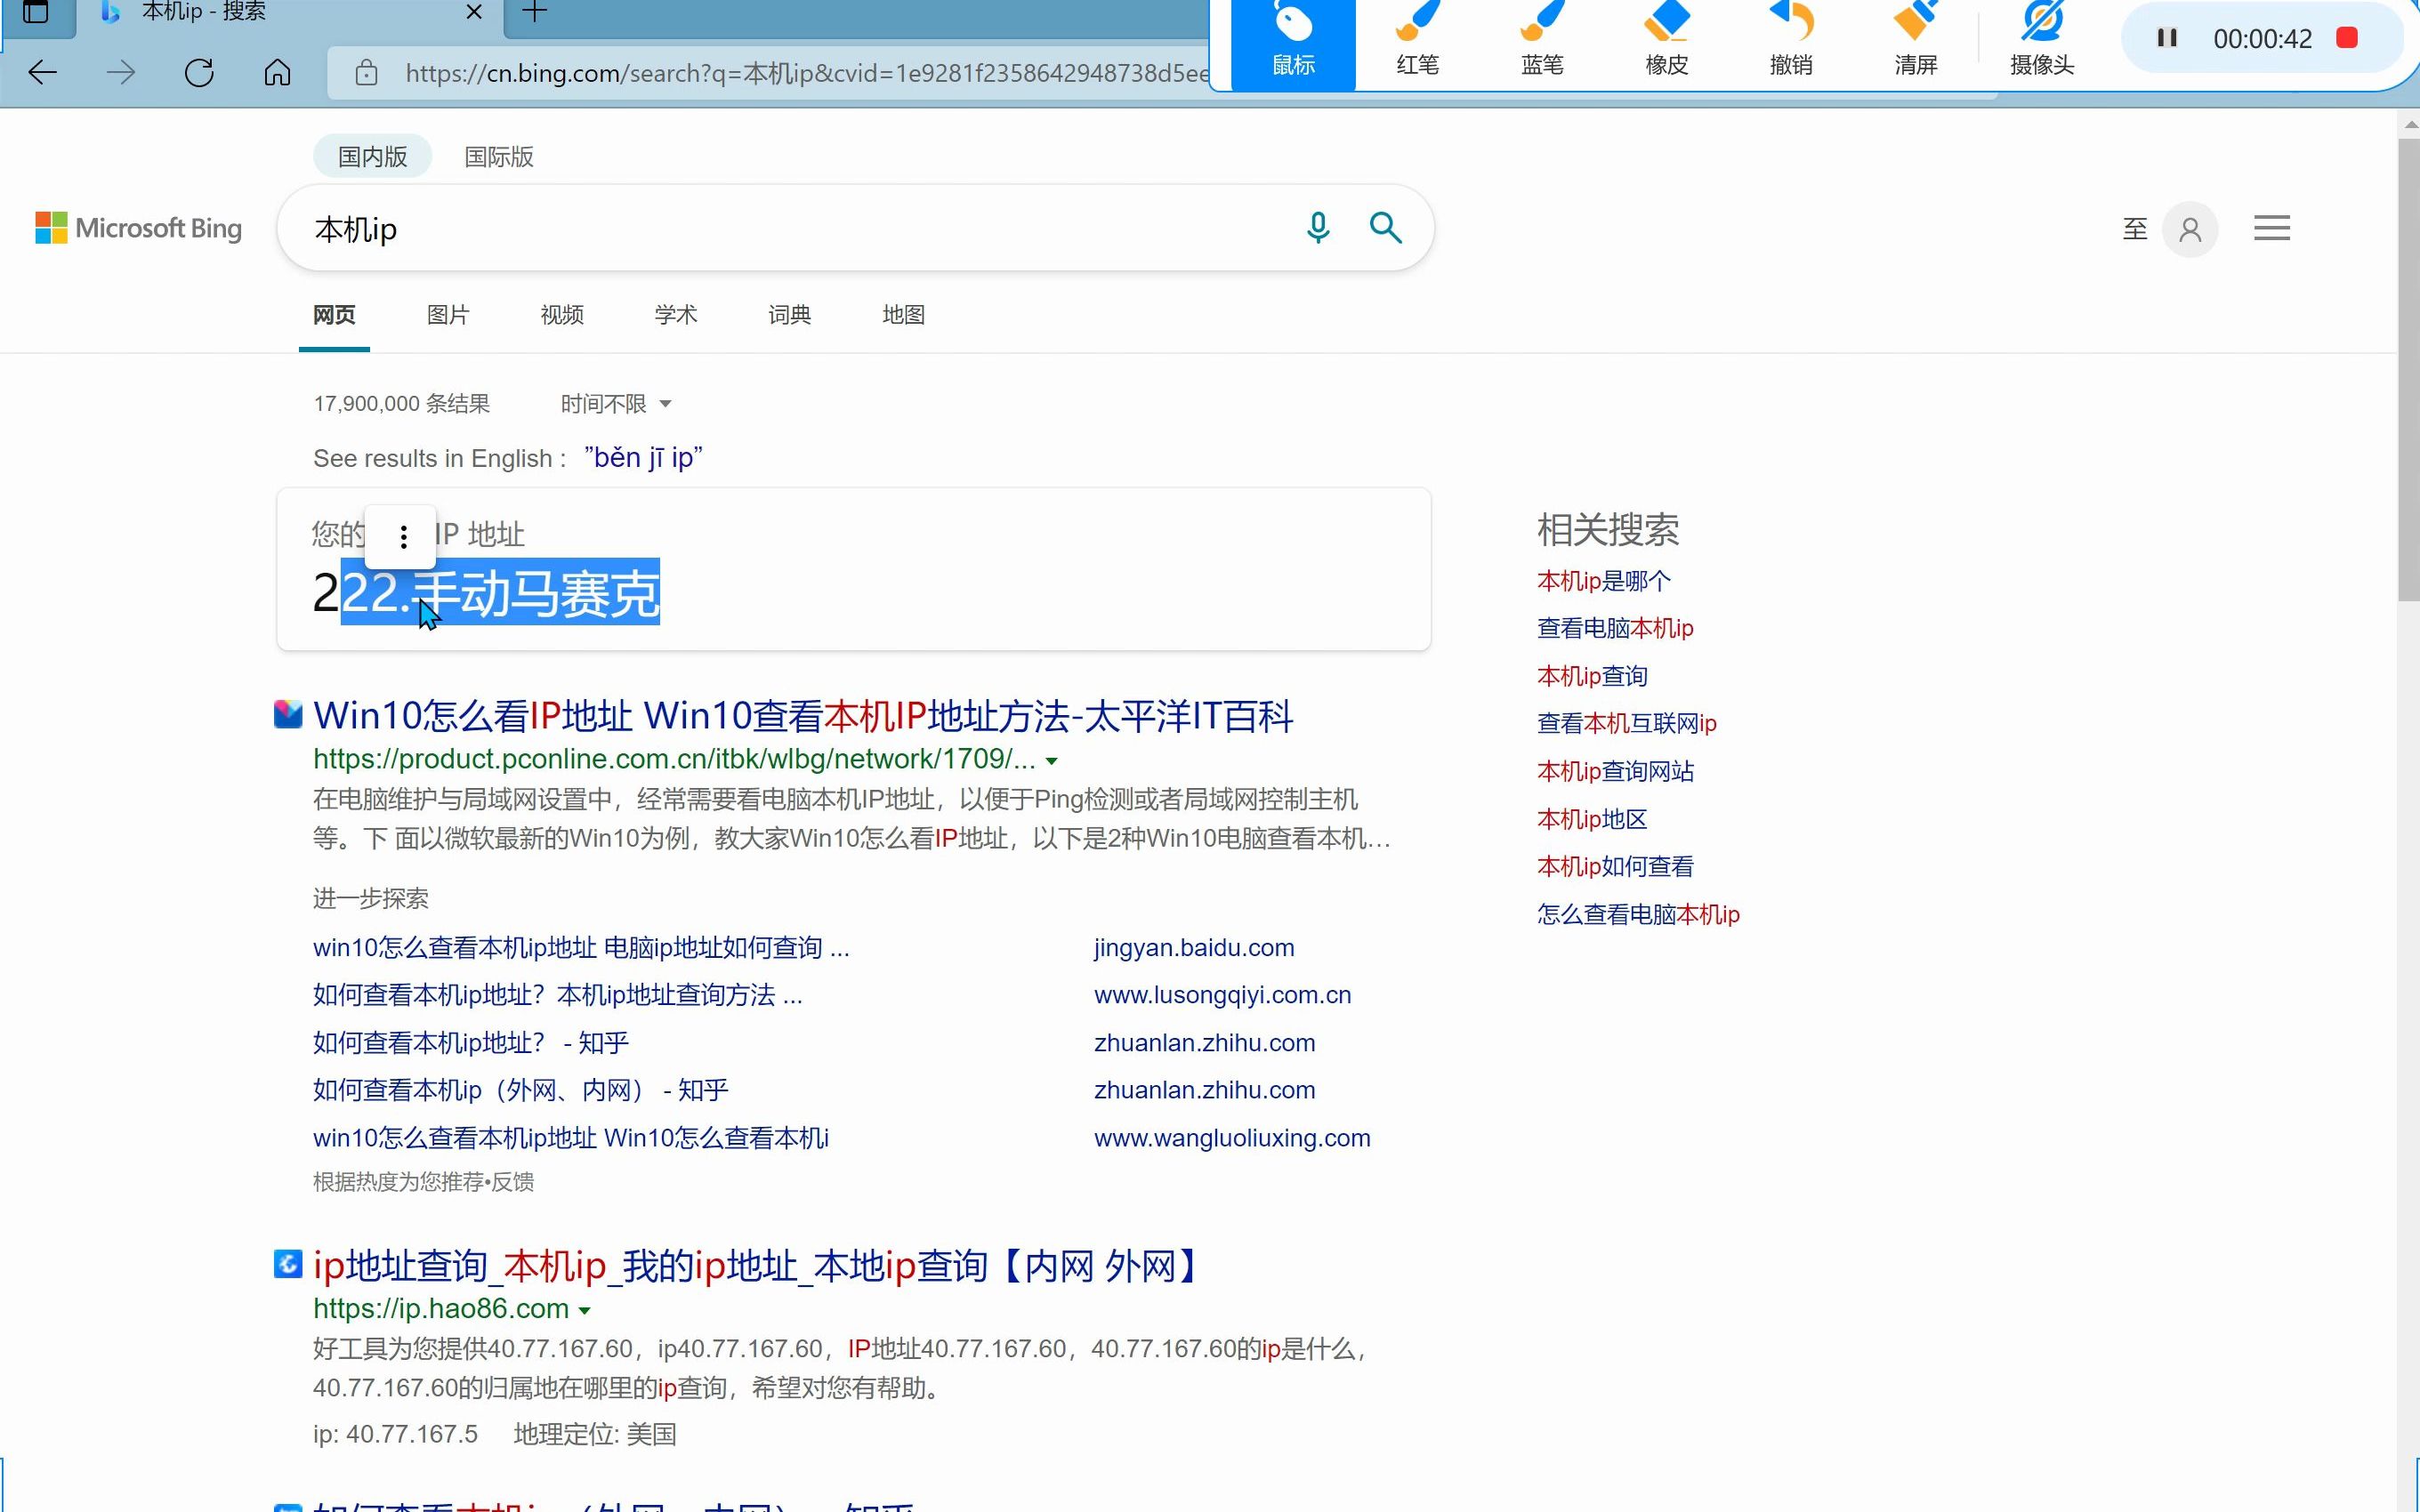2420x1512 pixels.
Task: Open related search 本机ip查询网站
Action: pos(1615,771)
